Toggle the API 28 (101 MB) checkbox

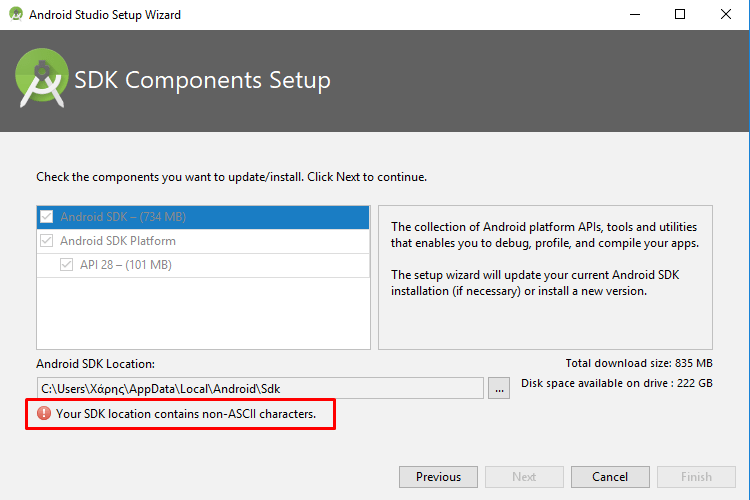click(66, 265)
